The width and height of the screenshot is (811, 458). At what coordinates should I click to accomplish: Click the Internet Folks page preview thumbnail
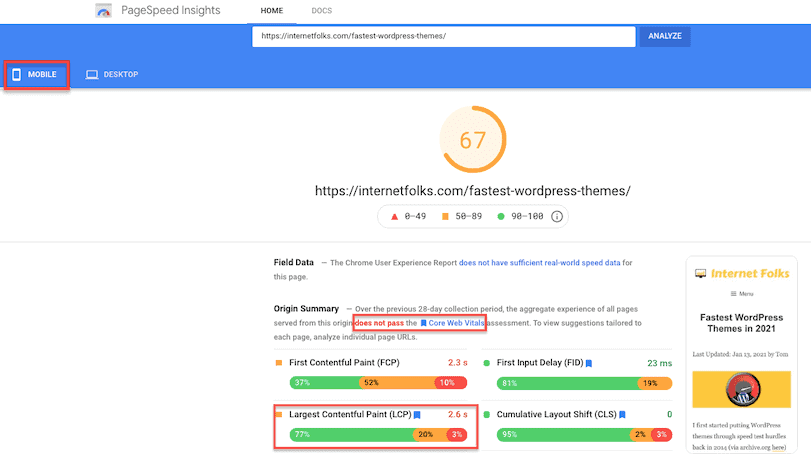tap(742, 355)
